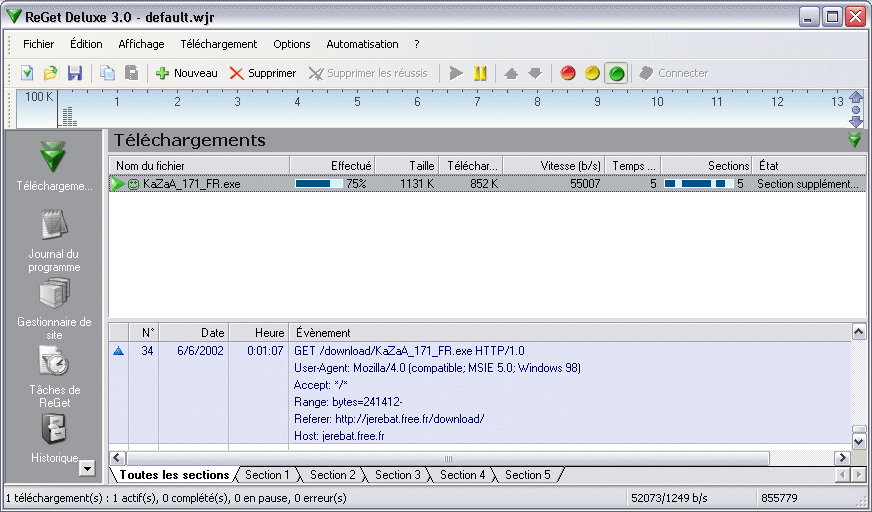Move the download up with the arrow icon
This screenshot has width=872, height=512.
pos(511,73)
